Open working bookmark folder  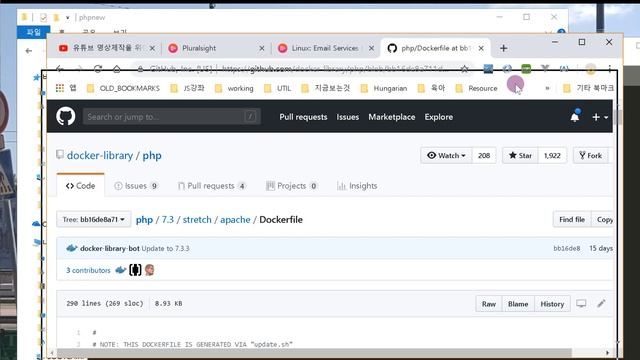[x=234, y=88]
